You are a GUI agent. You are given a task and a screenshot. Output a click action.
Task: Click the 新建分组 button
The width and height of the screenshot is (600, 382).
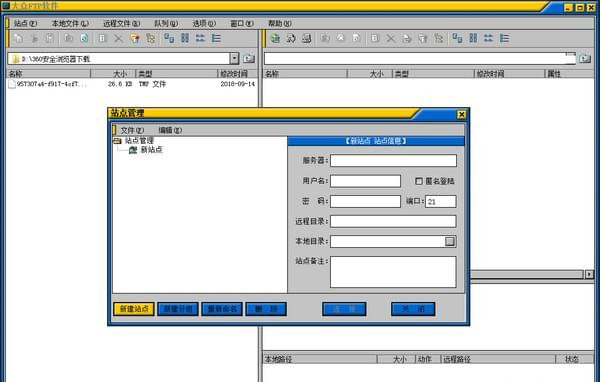tap(178, 309)
